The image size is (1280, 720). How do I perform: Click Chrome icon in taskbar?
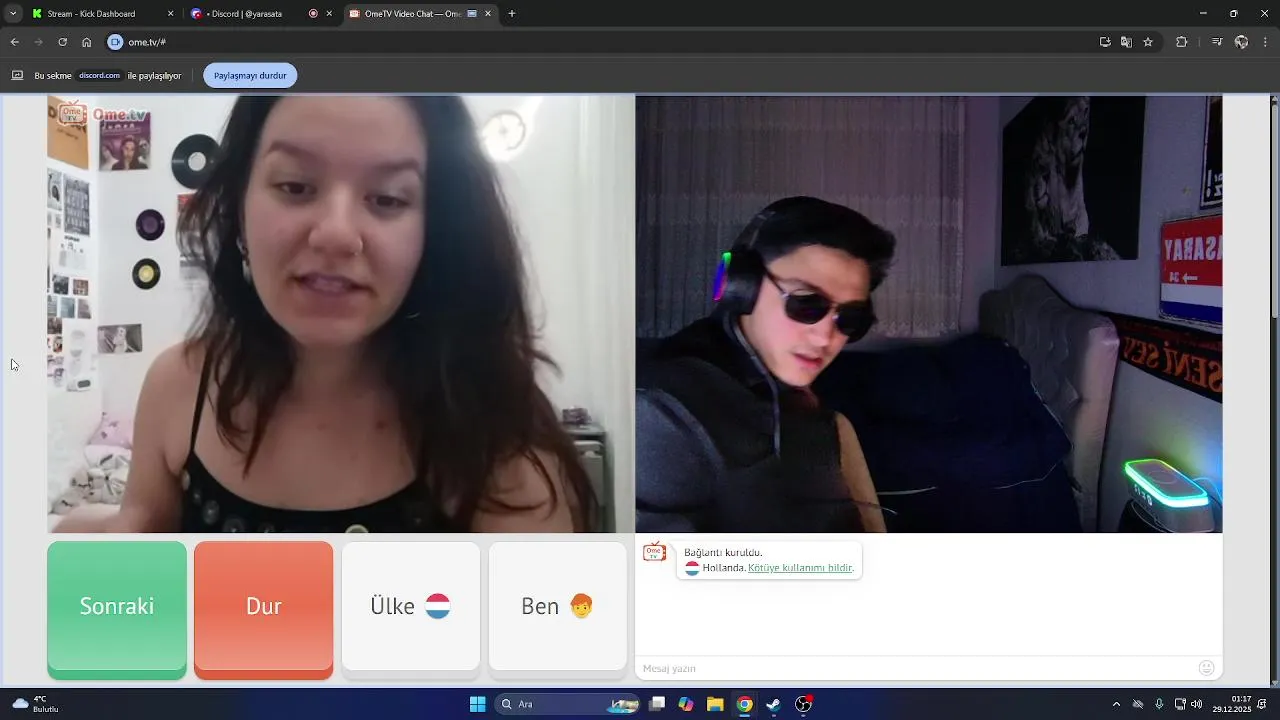(745, 704)
